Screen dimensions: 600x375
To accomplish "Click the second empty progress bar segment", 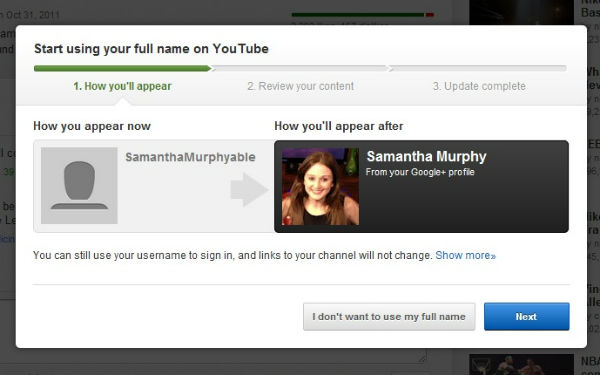I will [x=300, y=68].
